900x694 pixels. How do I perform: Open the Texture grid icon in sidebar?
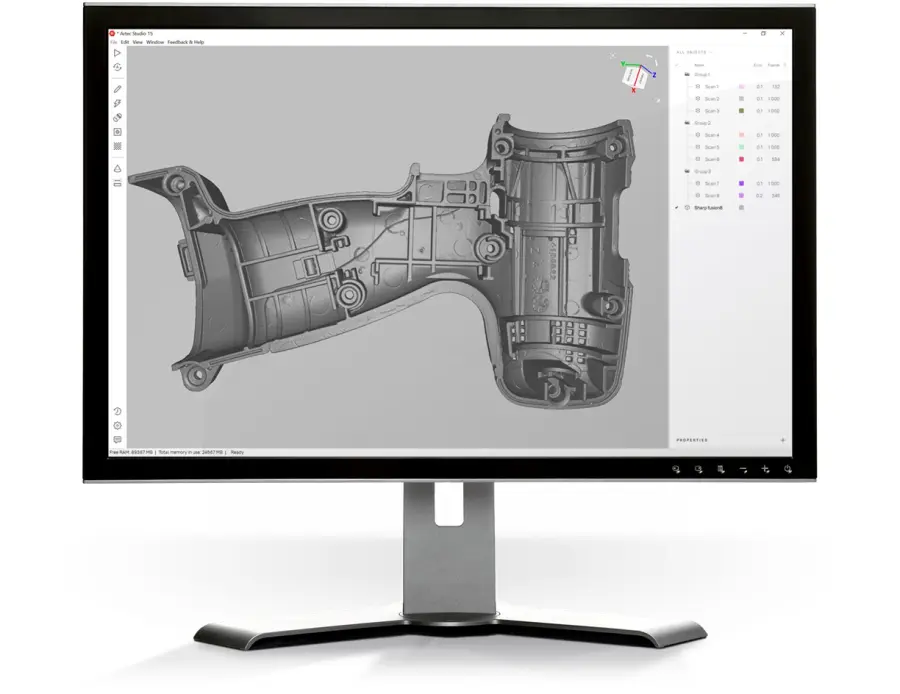point(119,146)
